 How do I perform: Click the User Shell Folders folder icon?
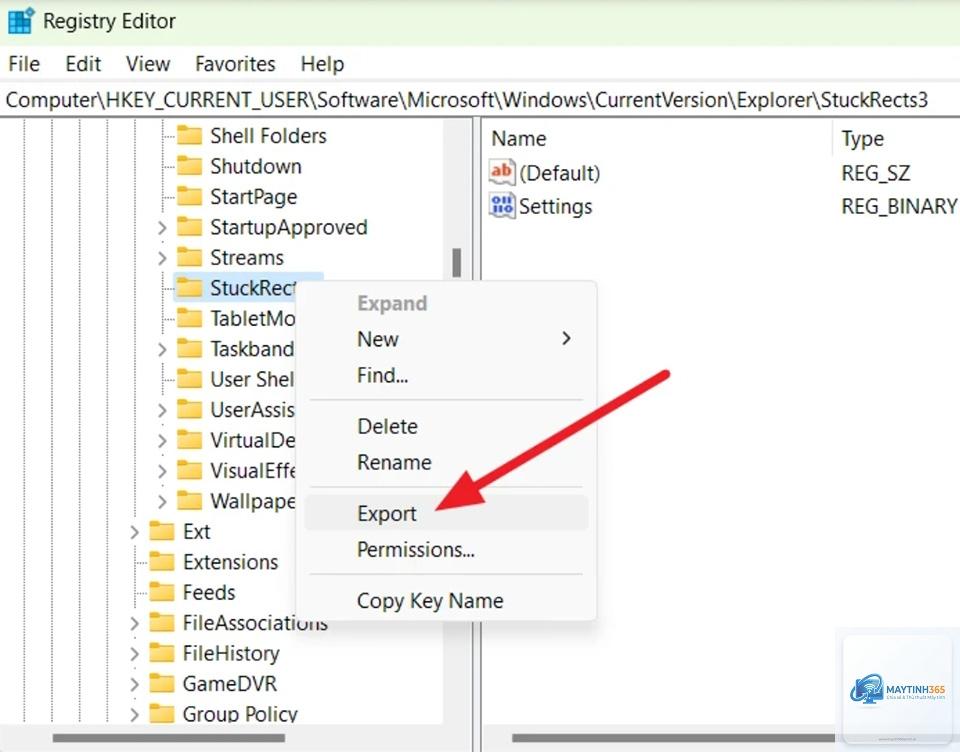coord(189,379)
